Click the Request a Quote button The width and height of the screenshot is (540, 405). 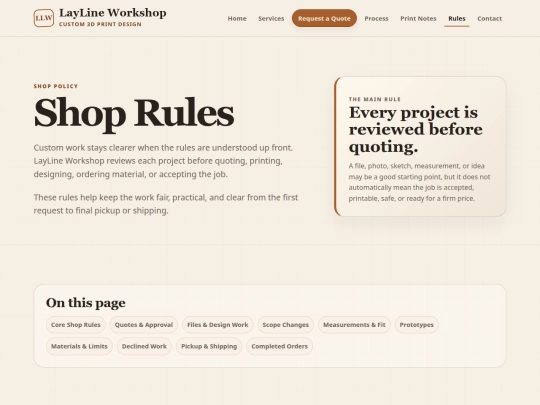324,18
